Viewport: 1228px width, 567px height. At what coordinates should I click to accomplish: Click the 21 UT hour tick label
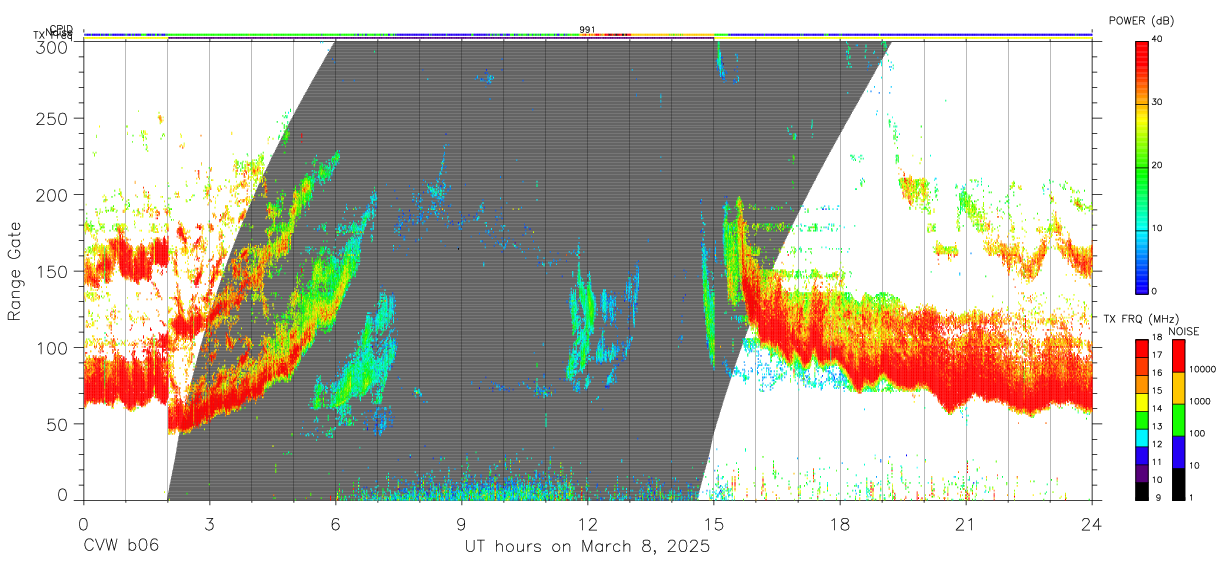965,522
